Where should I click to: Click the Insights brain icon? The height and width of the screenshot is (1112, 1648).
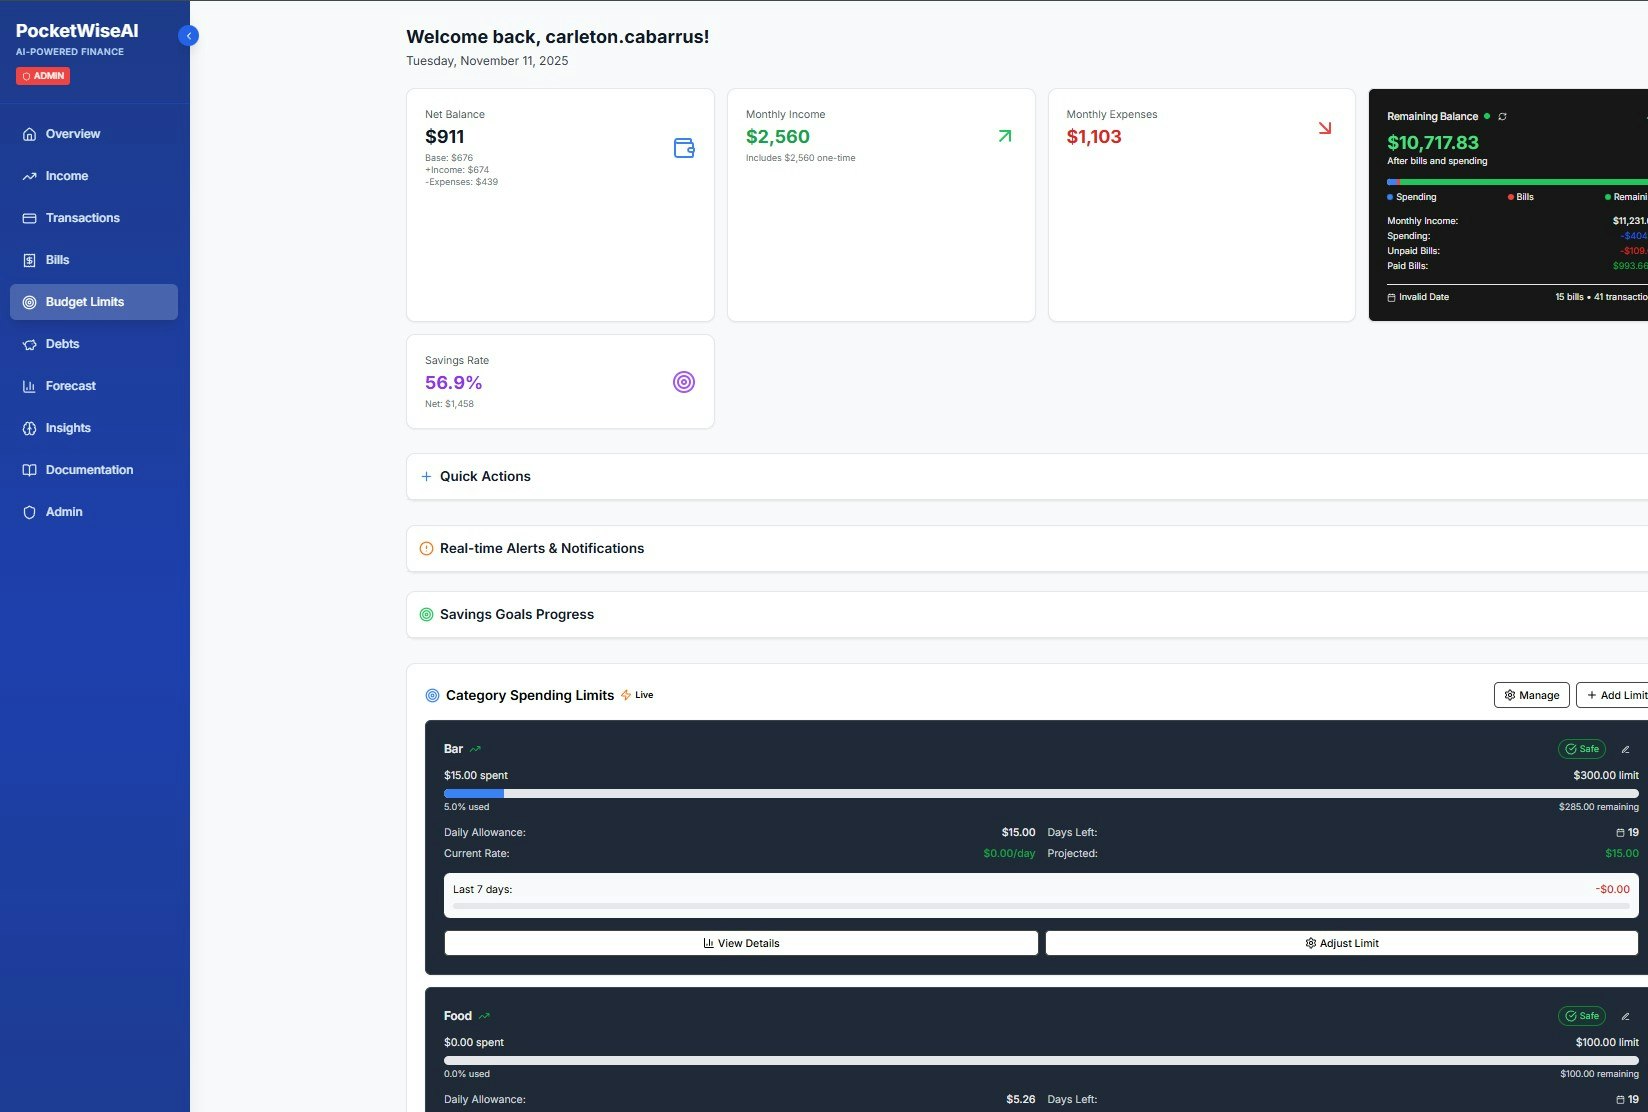pos(29,428)
